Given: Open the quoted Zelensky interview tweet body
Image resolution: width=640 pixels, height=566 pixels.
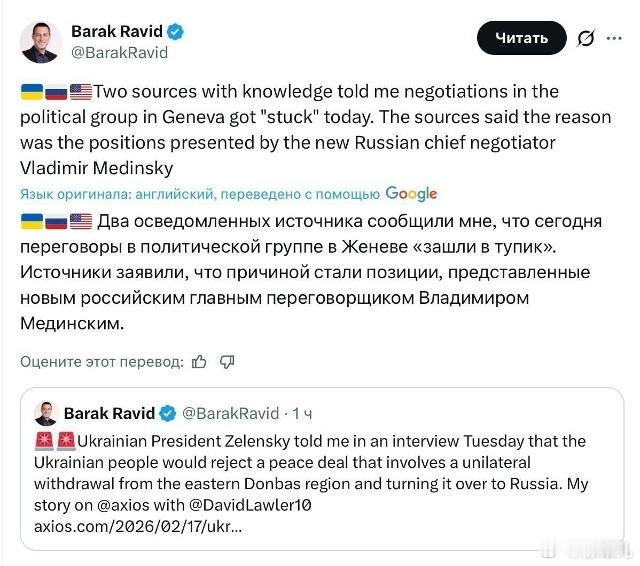Looking at the screenshot, I should [310, 462].
